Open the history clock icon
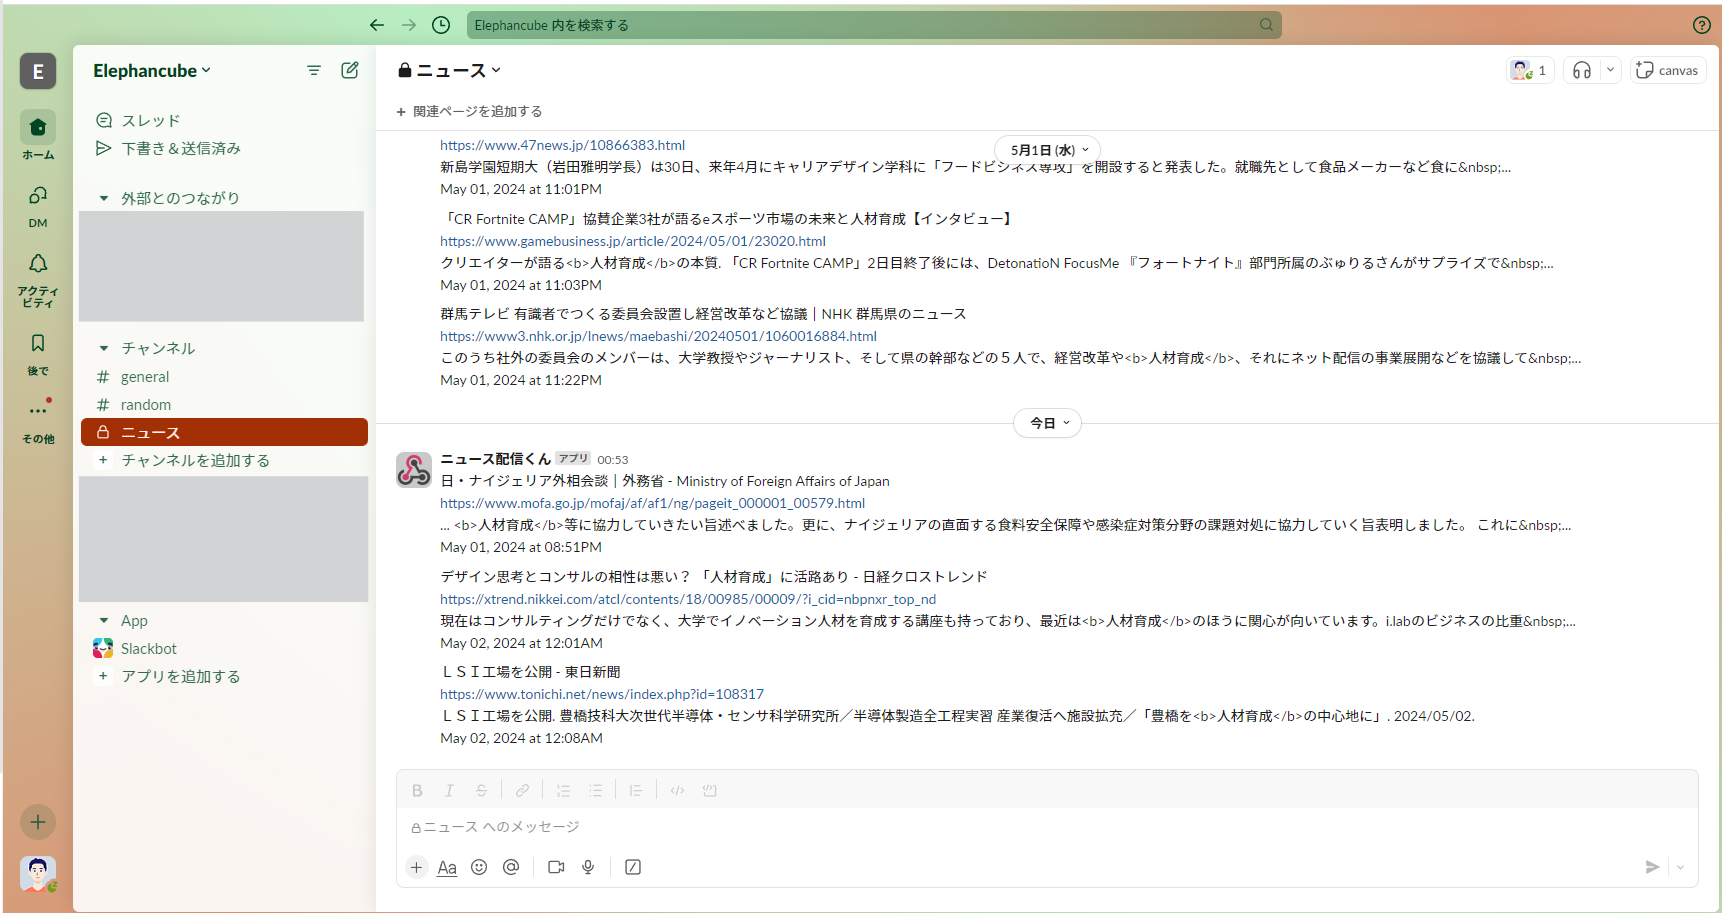The width and height of the screenshot is (1722, 913). pos(441,25)
